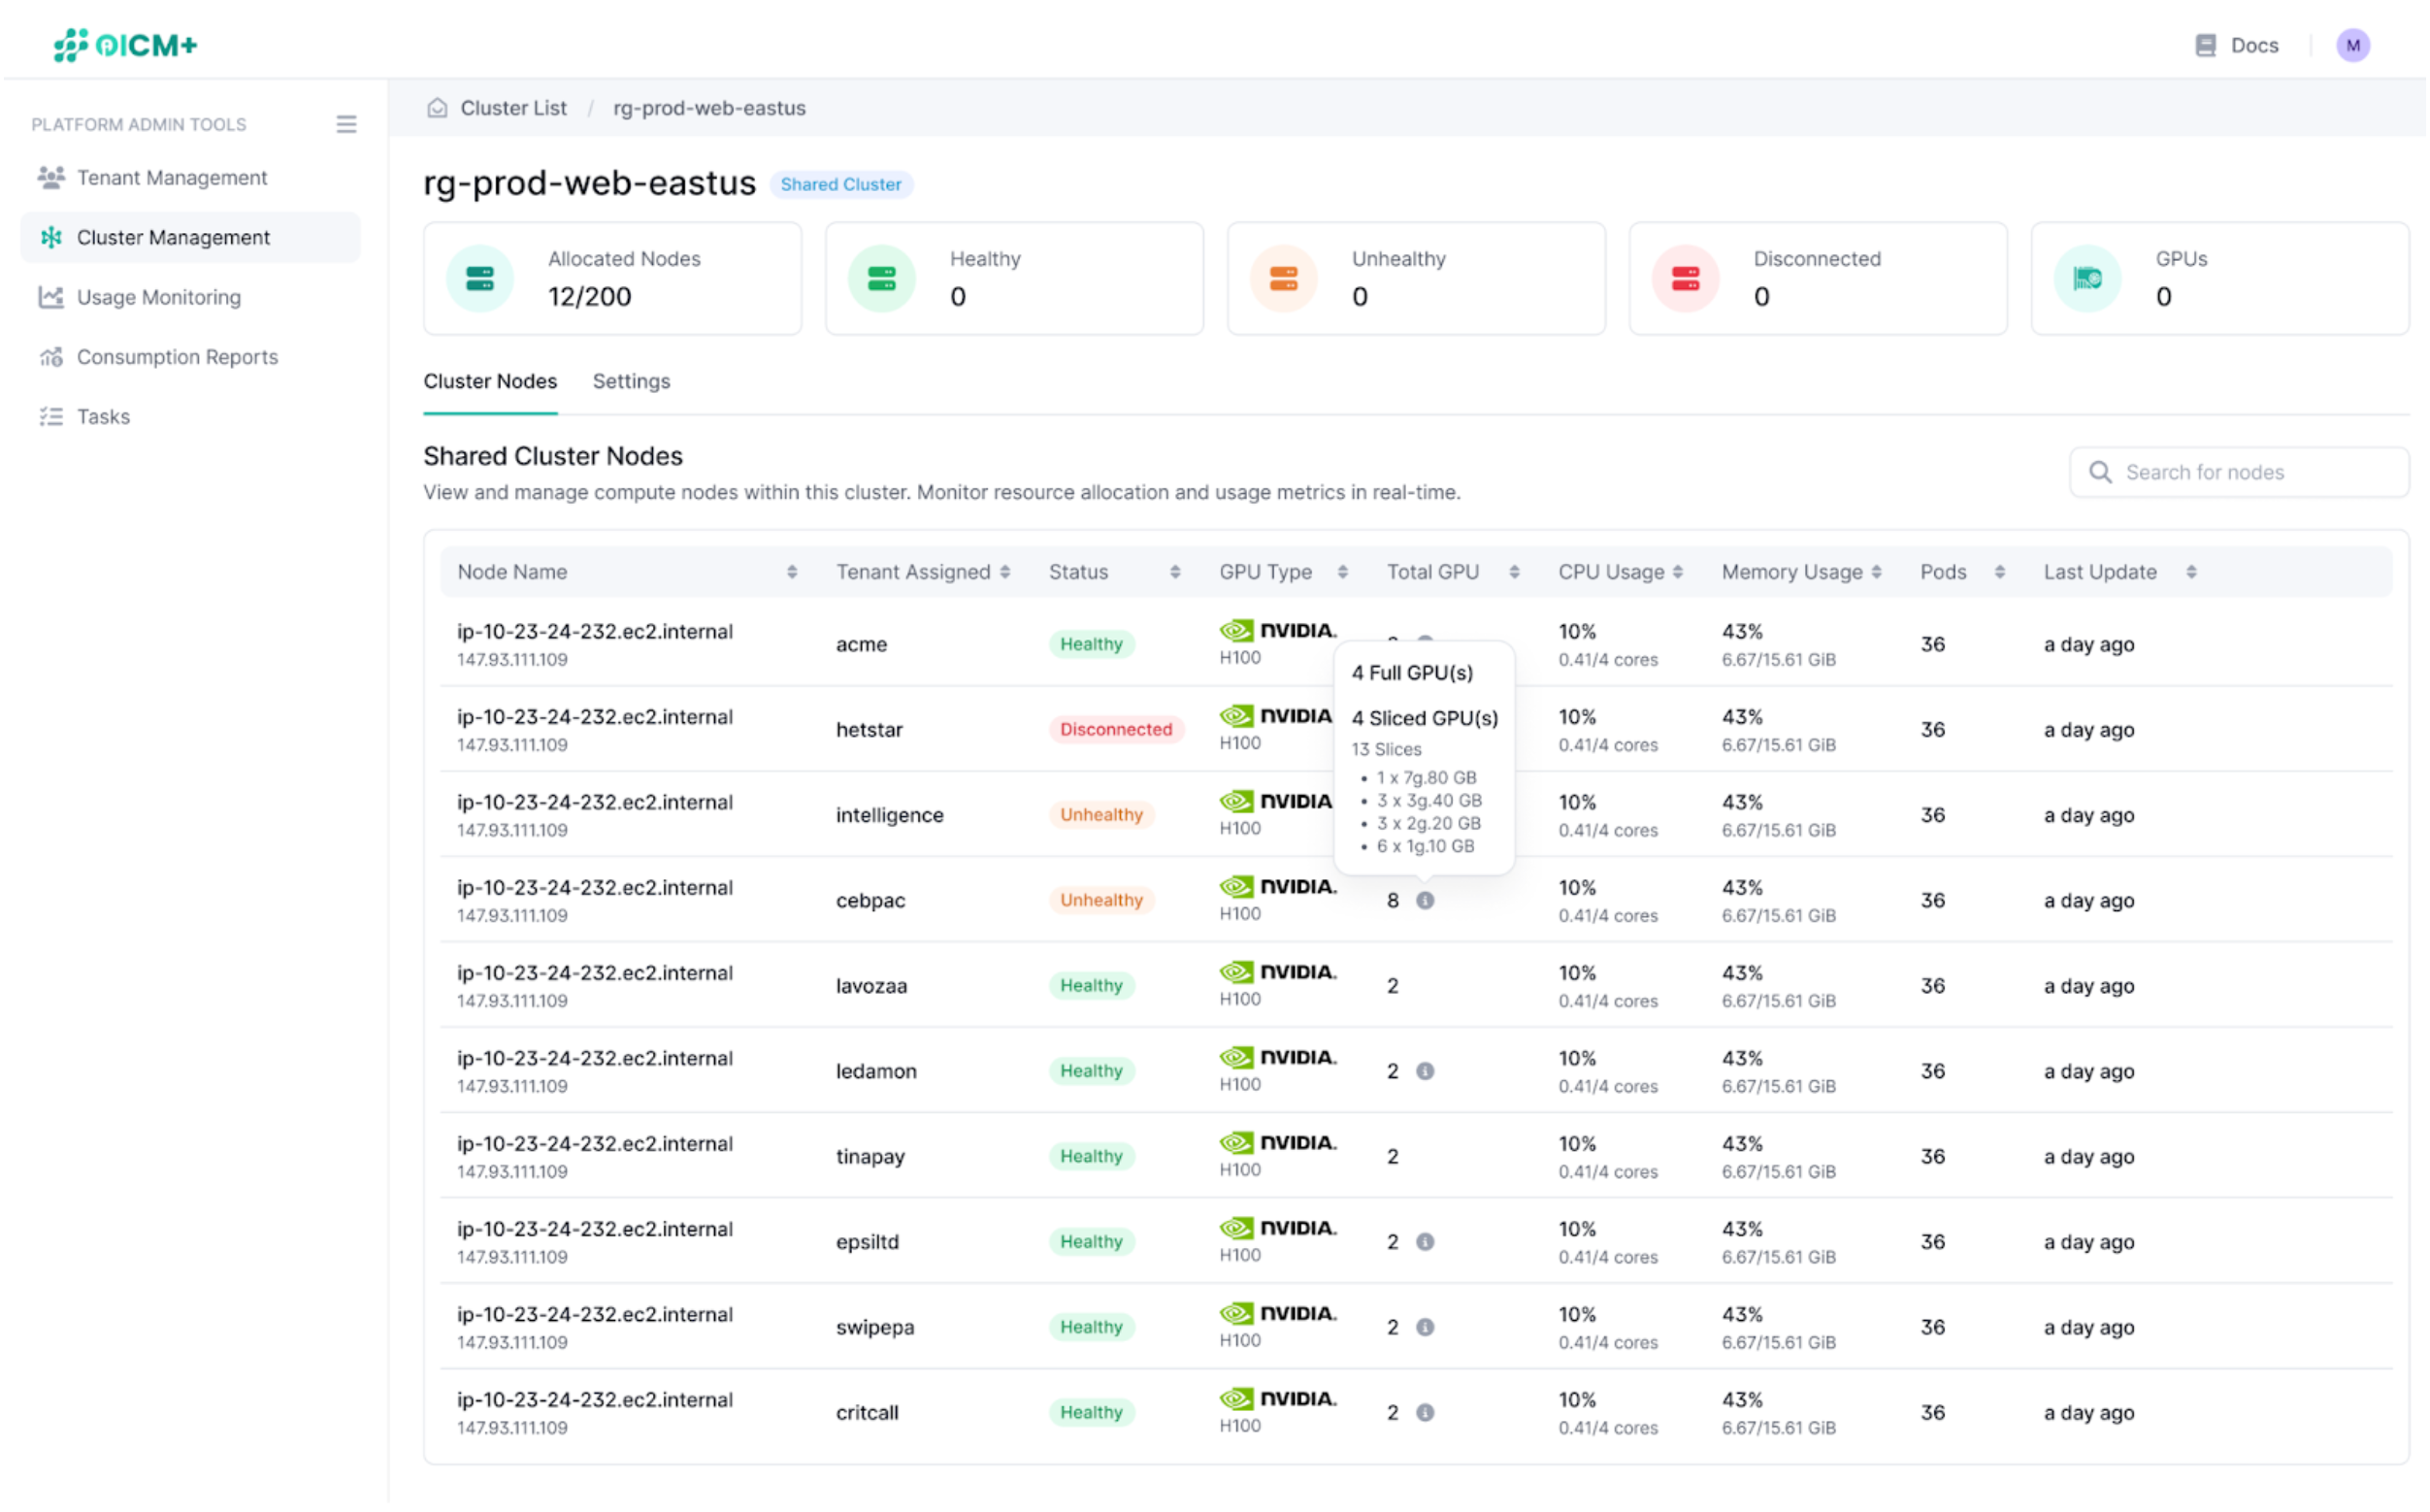Select the Cluster Nodes tab
This screenshot has height=1512, width=2430.
(x=490, y=381)
